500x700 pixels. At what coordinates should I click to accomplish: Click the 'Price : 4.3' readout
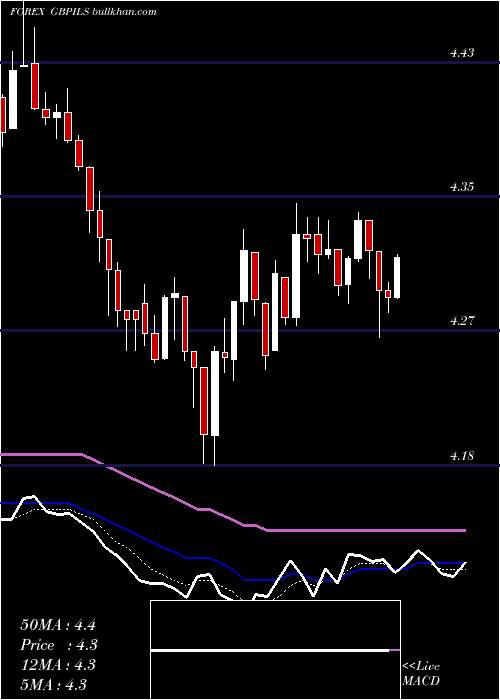pyautogui.click(x=59, y=645)
